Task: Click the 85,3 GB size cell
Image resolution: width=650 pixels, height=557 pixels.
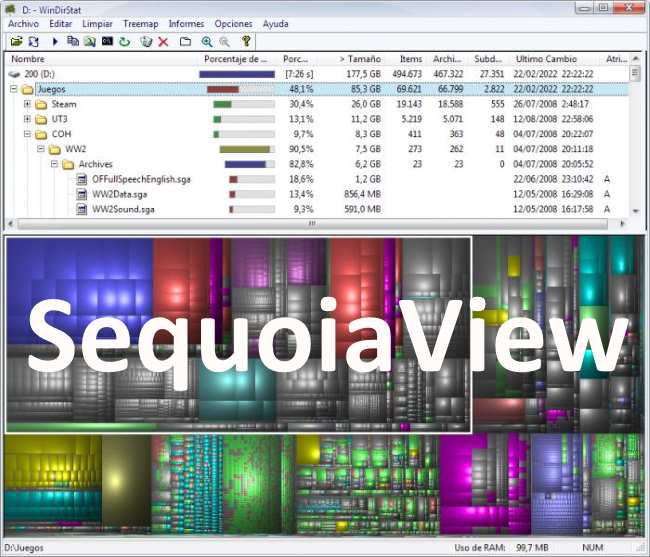Action: click(x=366, y=89)
